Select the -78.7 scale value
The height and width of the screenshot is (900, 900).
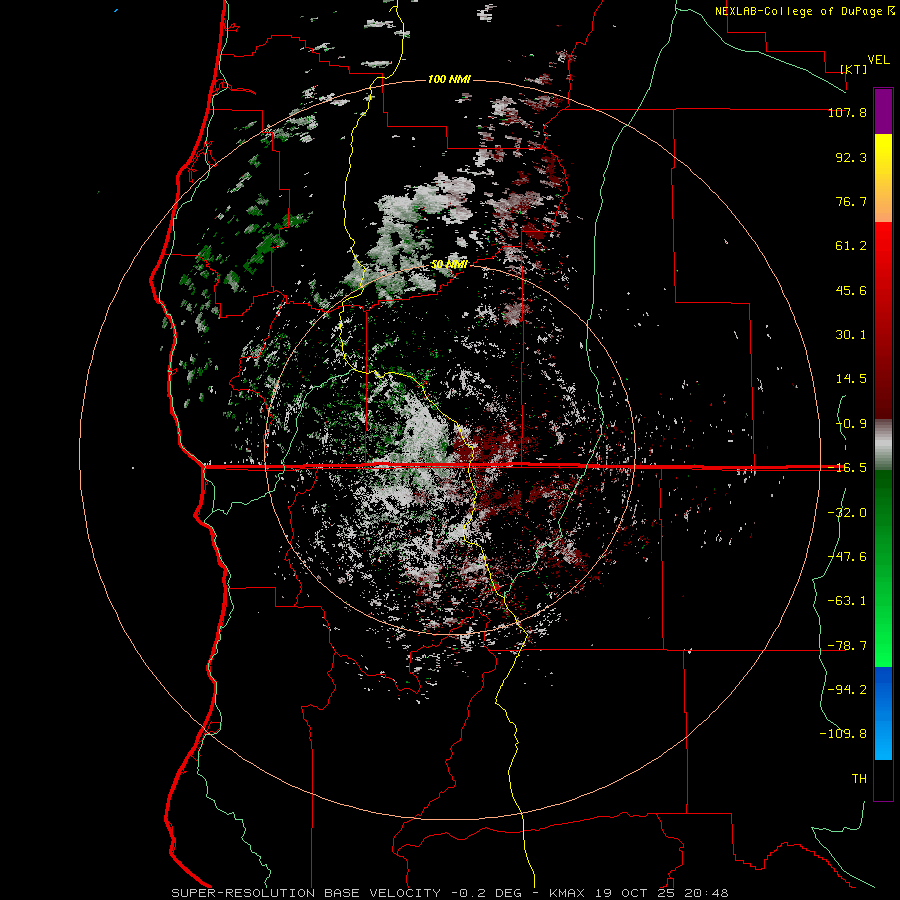click(847, 646)
